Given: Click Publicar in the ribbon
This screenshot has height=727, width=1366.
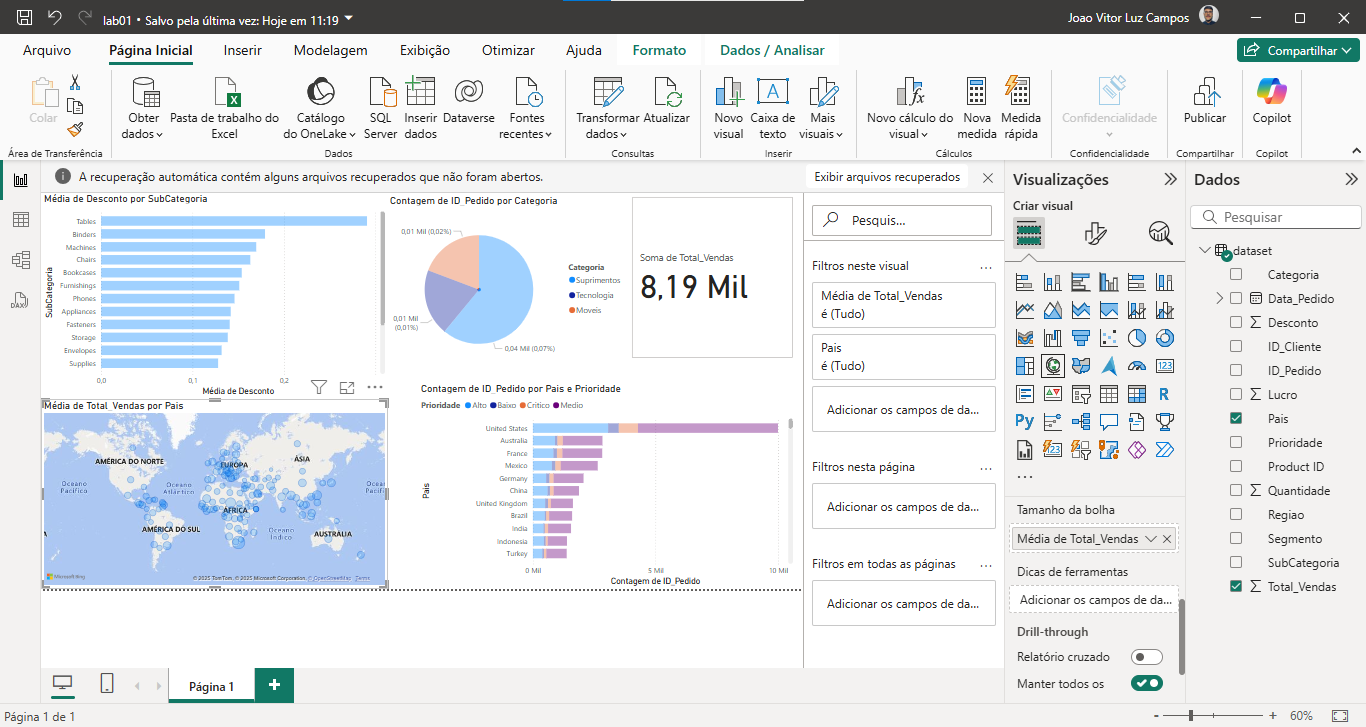Looking at the screenshot, I should (x=1205, y=101).
